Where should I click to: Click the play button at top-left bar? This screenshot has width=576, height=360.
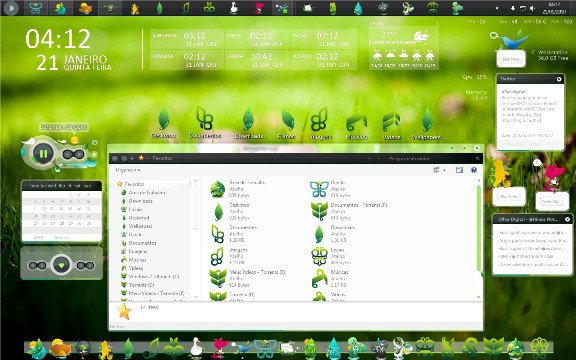(x=12, y=8)
